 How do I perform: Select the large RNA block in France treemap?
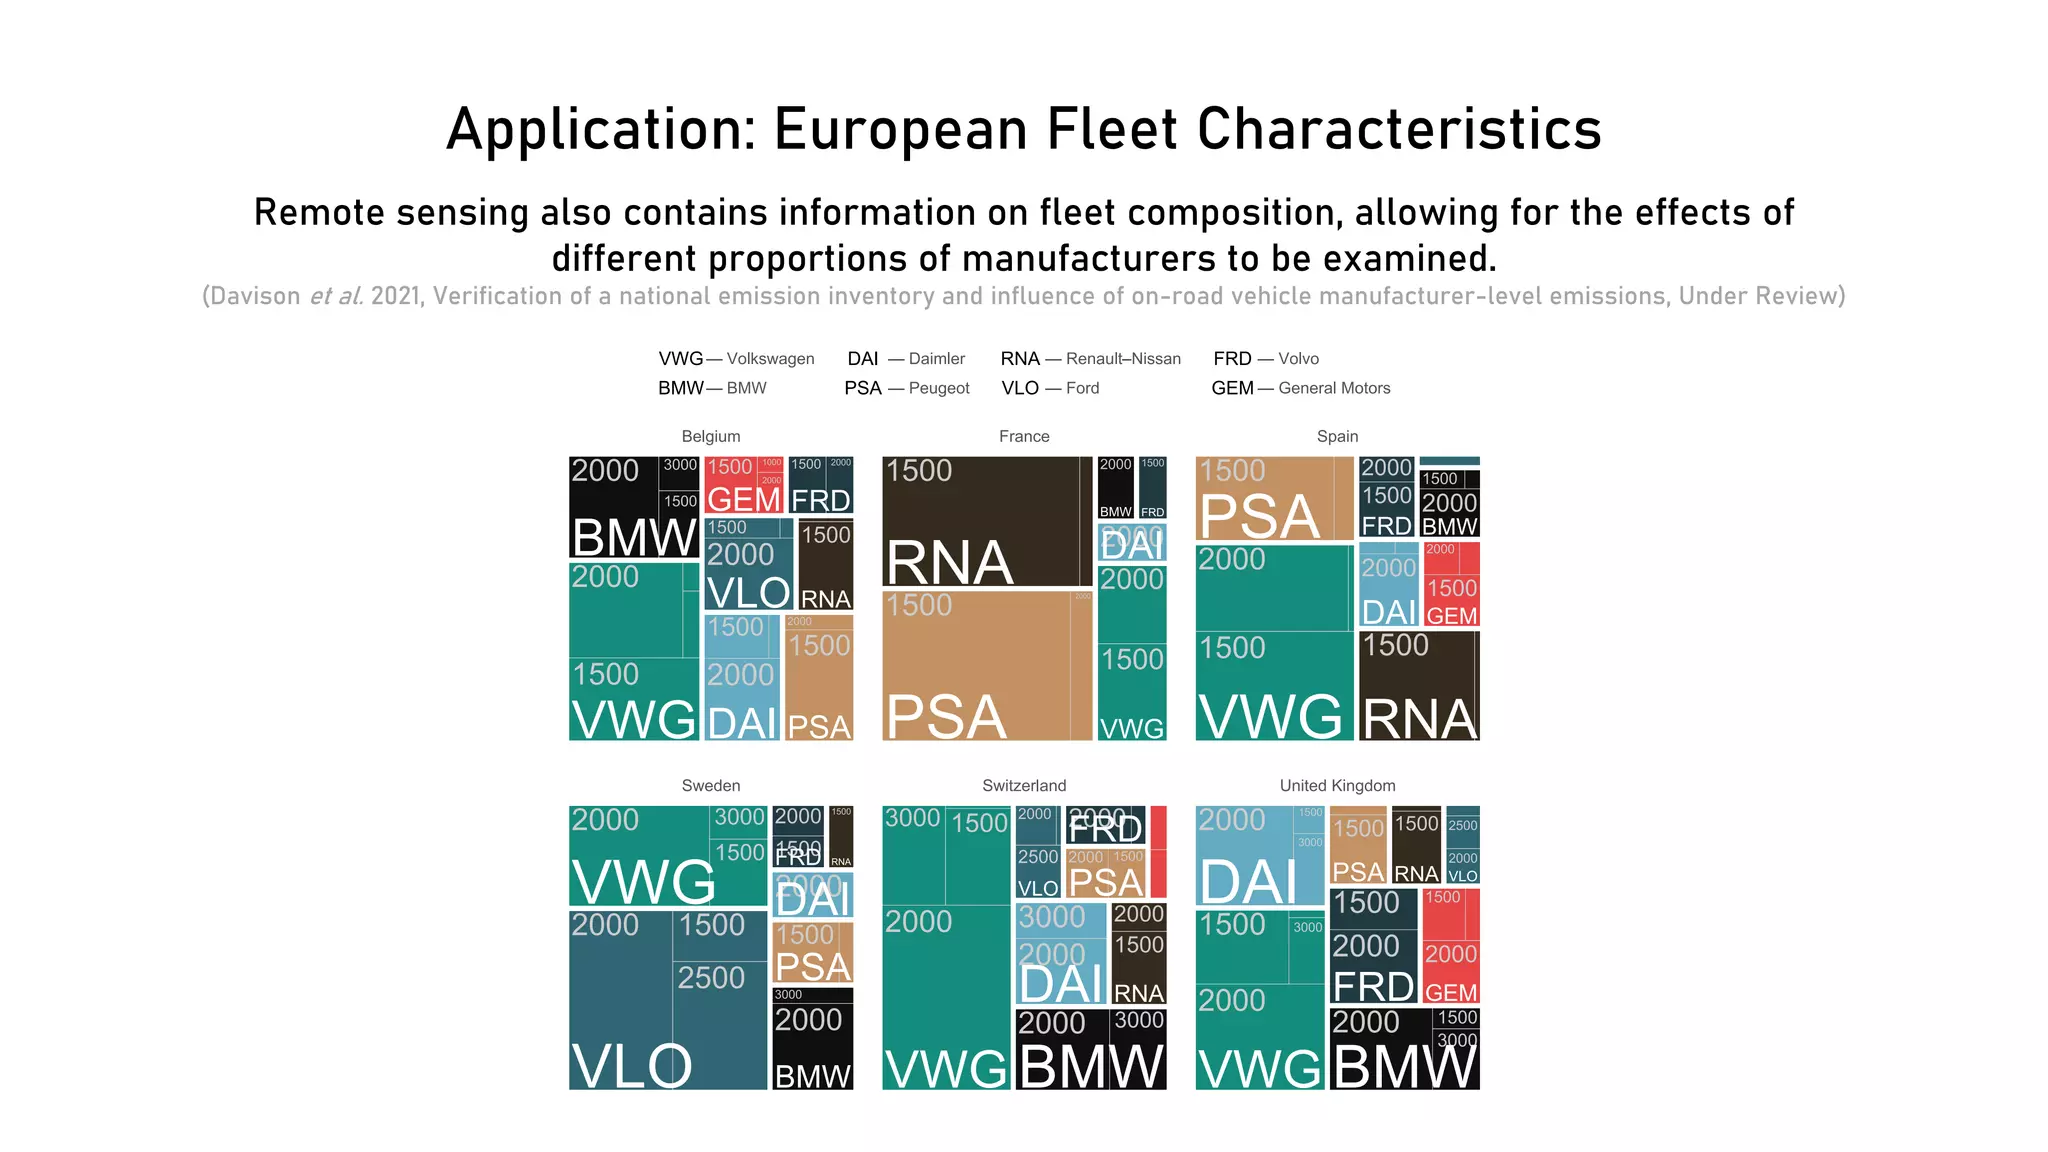pos(987,521)
